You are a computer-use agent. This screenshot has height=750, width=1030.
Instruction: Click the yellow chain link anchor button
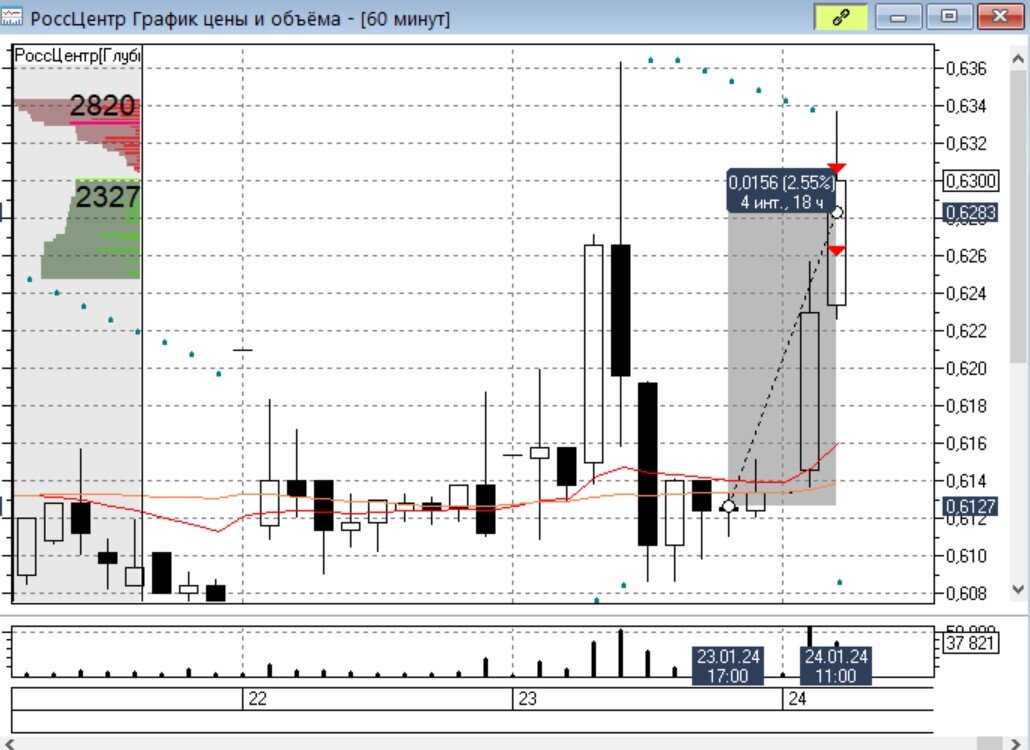pos(841,17)
